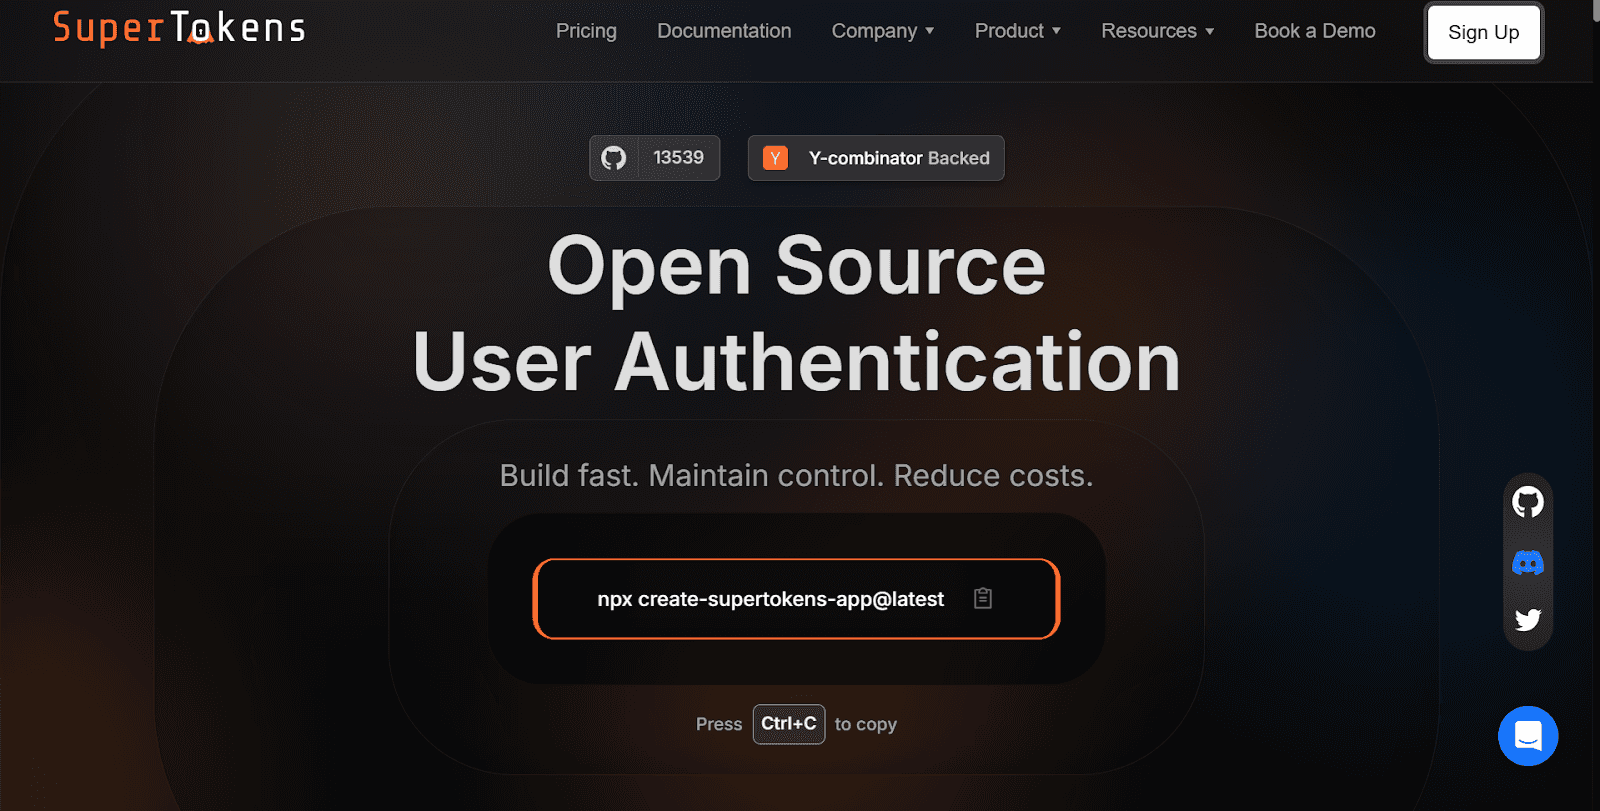Click the npx create-supertokens-app command box
This screenshot has width=1600, height=811.
coord(770,599)
